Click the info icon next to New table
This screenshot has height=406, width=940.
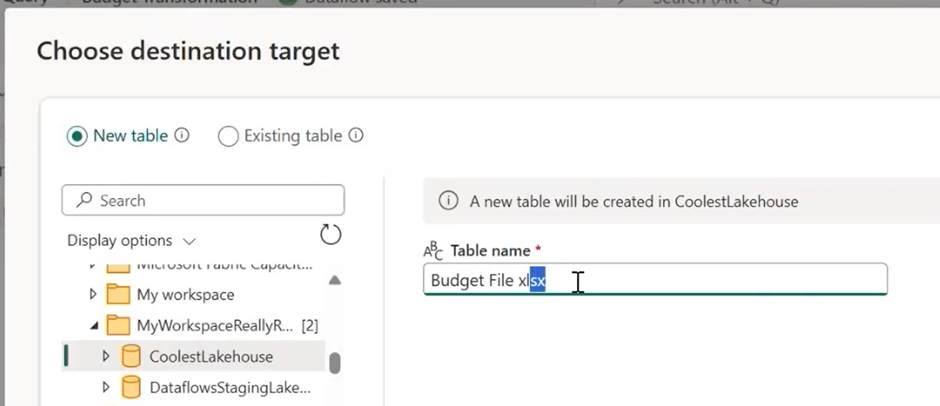tap(182, 136)
